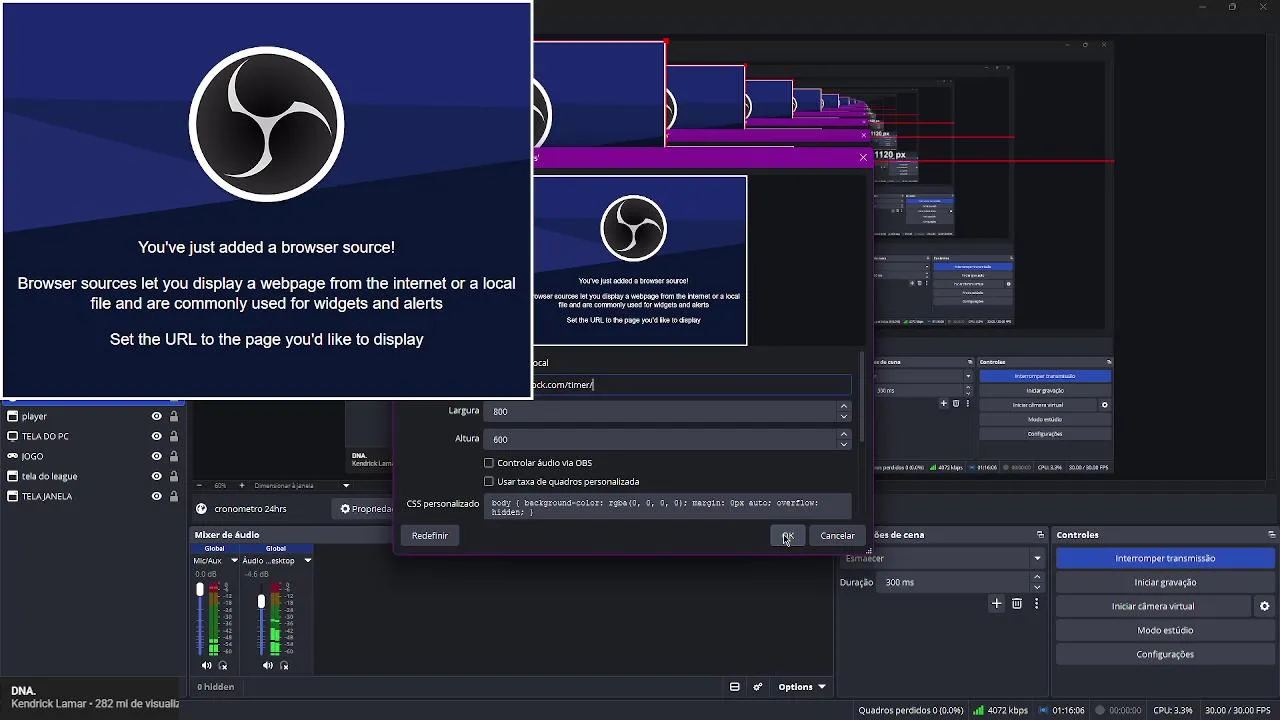This screenshot has height=720, width=1280.
Task: Toggle Mic/Aux monitoring headphone icon
Action: (x=223, y=665)
